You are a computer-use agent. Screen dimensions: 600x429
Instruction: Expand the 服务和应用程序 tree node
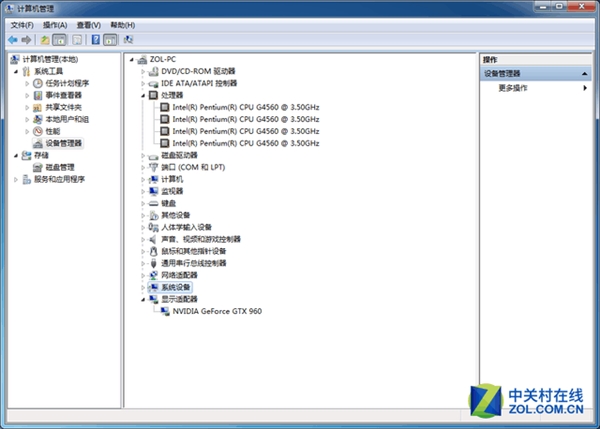16,179
